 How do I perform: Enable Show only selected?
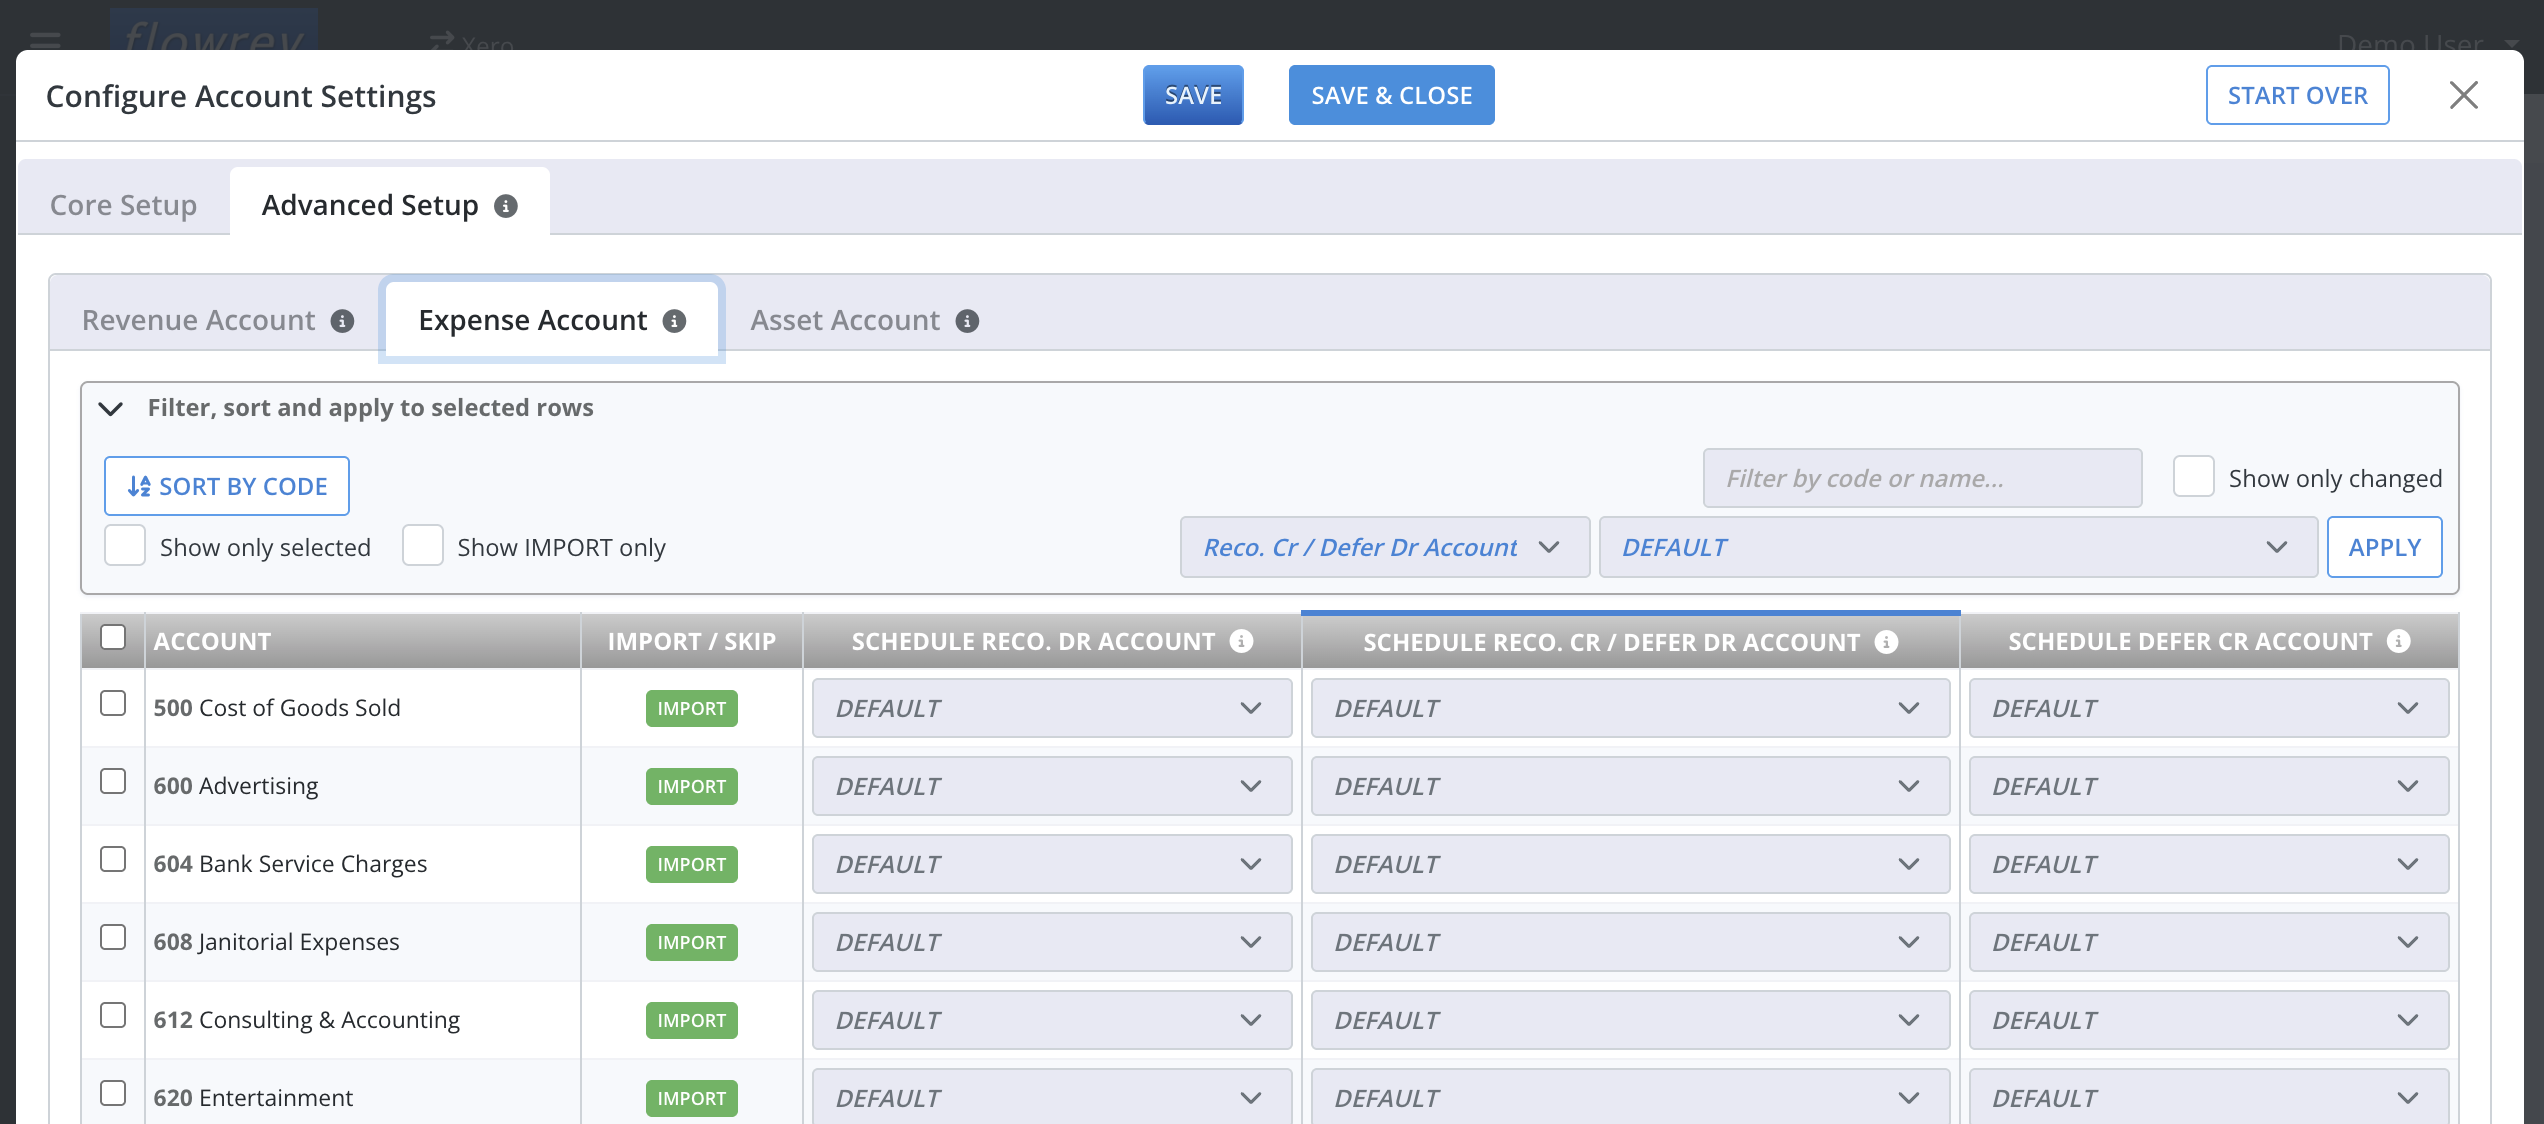tap(125, 546)
